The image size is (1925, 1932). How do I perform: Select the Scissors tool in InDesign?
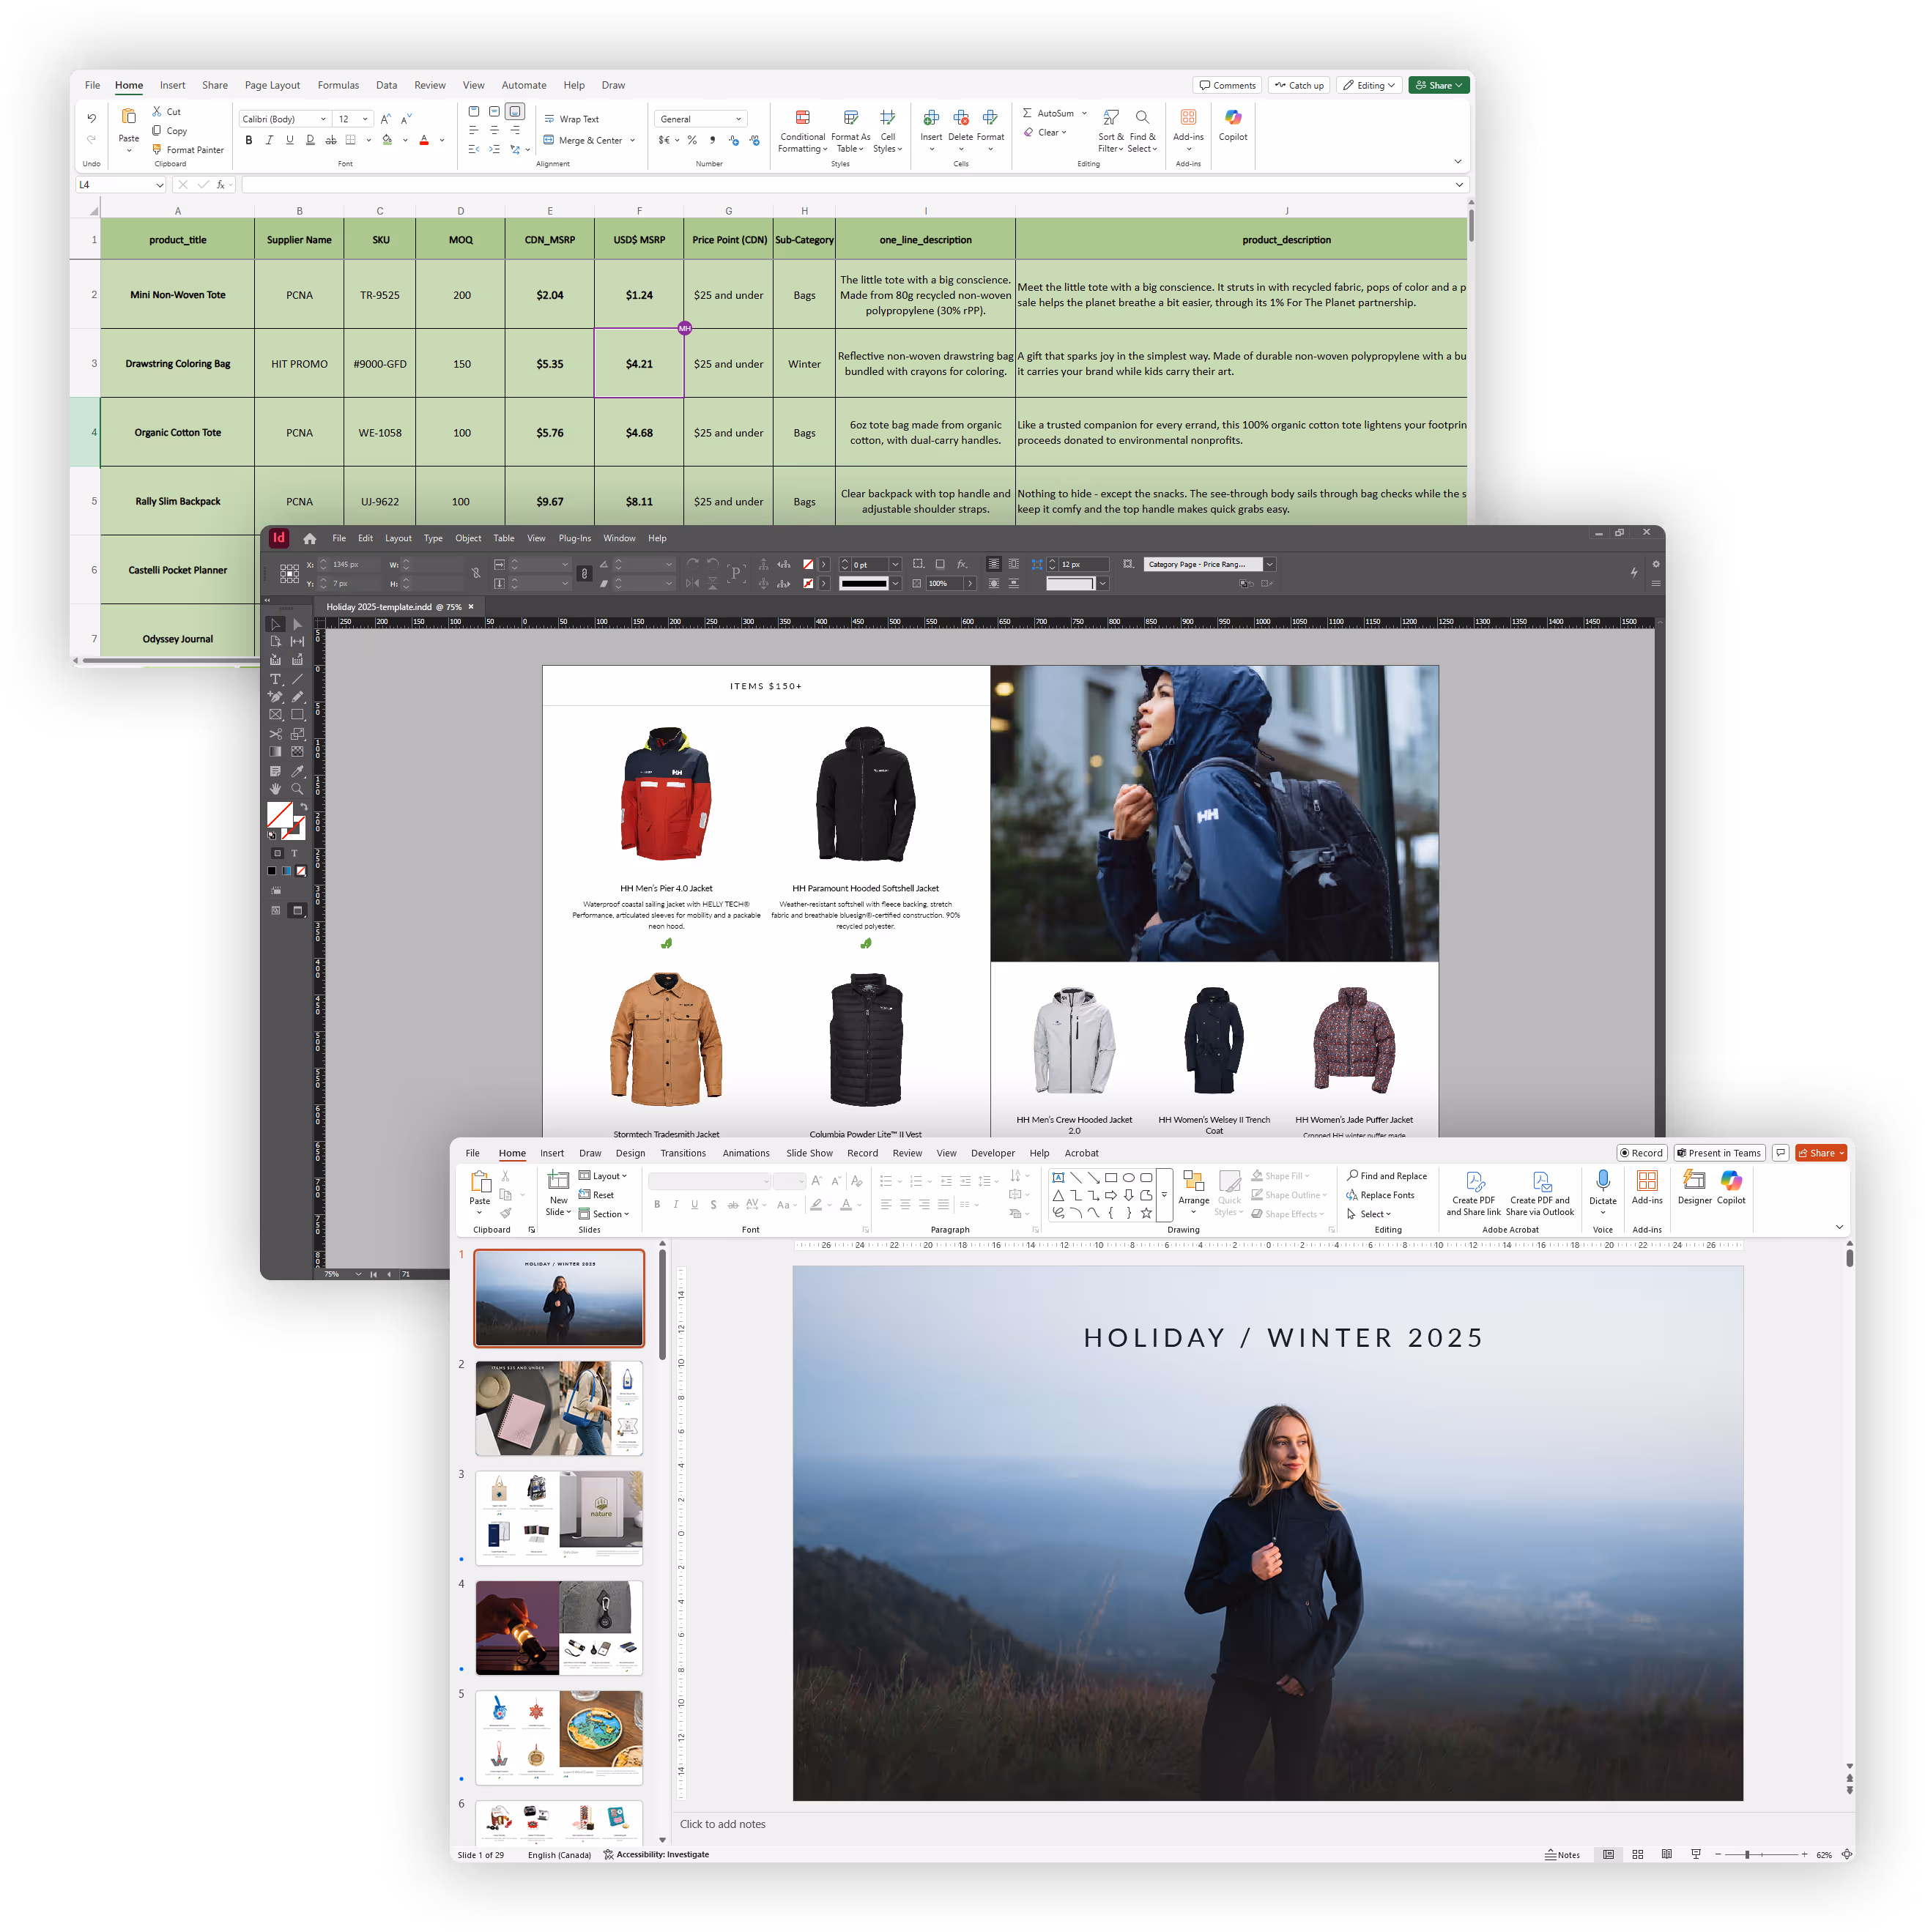tap(276, 733)
